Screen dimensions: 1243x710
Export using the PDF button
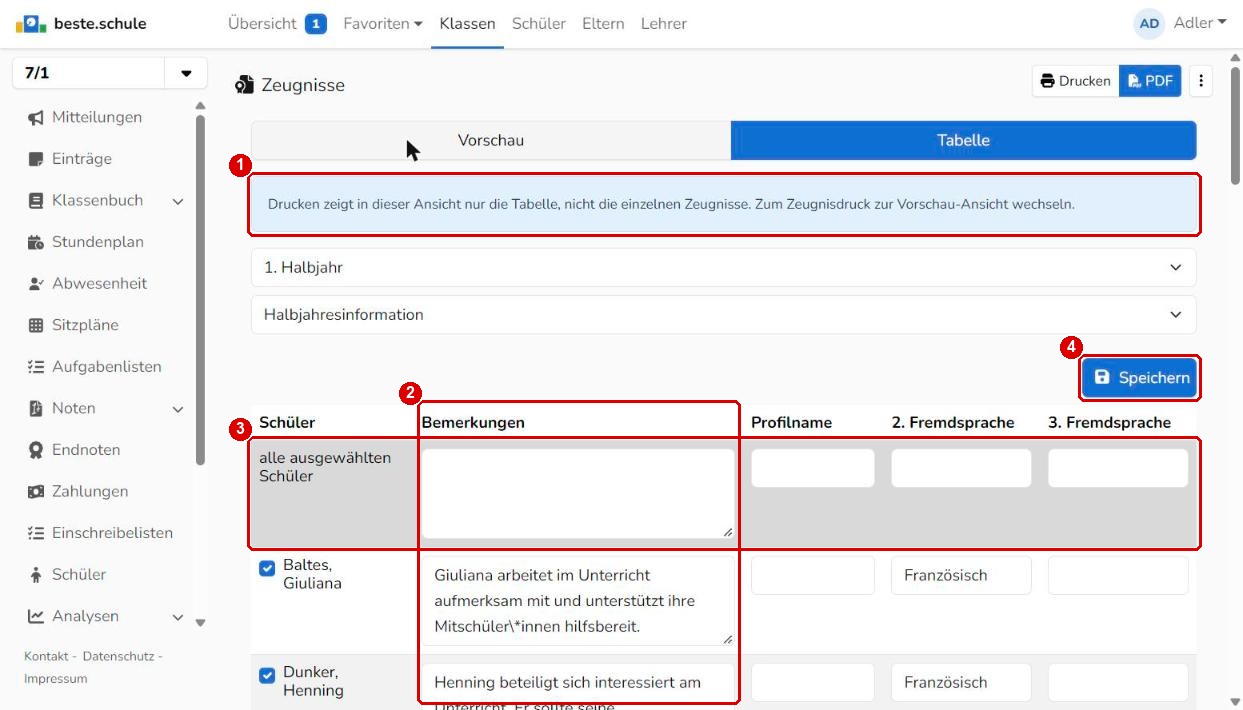pyautogui.click(x=1150, y=81)
